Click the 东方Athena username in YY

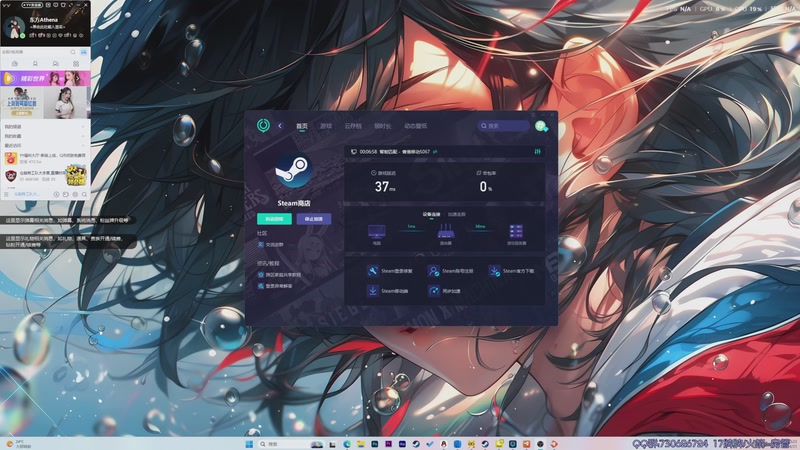pos(44,19)
